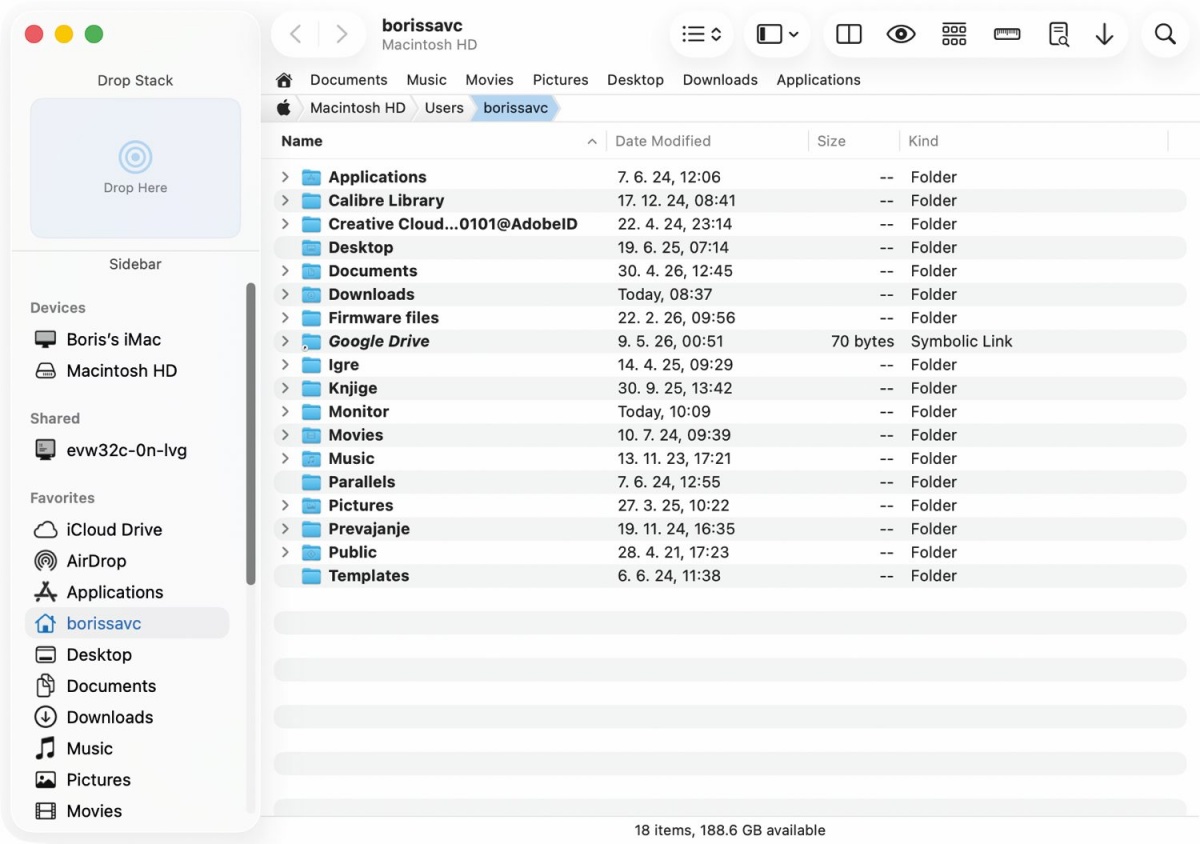Click the downward arrow toolbar icon
Viewport: 1200px width, 844px height.
click(x=1104, y=35)
